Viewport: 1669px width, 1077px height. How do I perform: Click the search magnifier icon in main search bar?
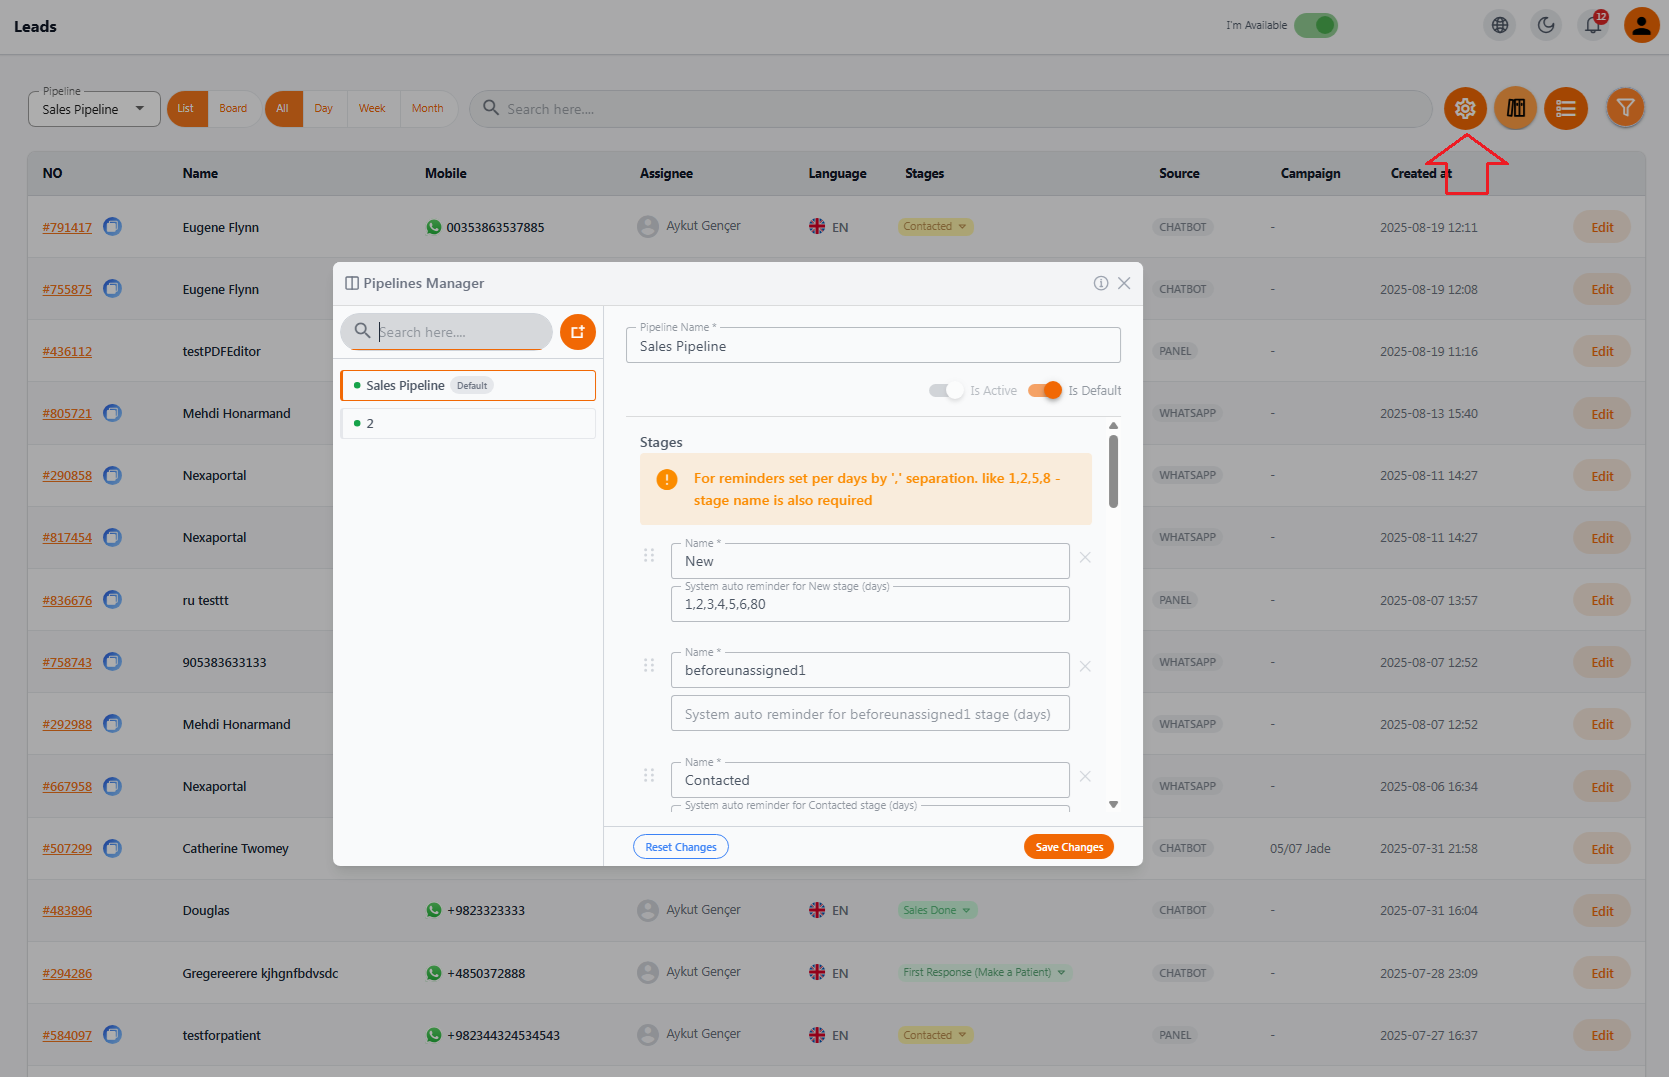coord(491,107)
